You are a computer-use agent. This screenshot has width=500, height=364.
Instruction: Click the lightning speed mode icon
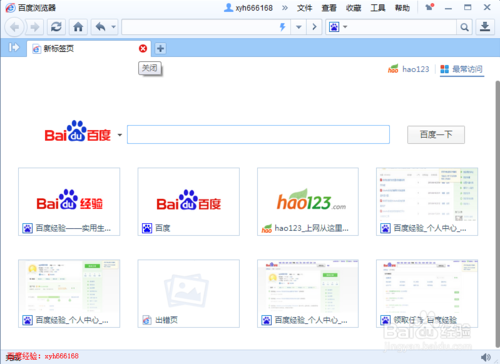pos(283,27)
